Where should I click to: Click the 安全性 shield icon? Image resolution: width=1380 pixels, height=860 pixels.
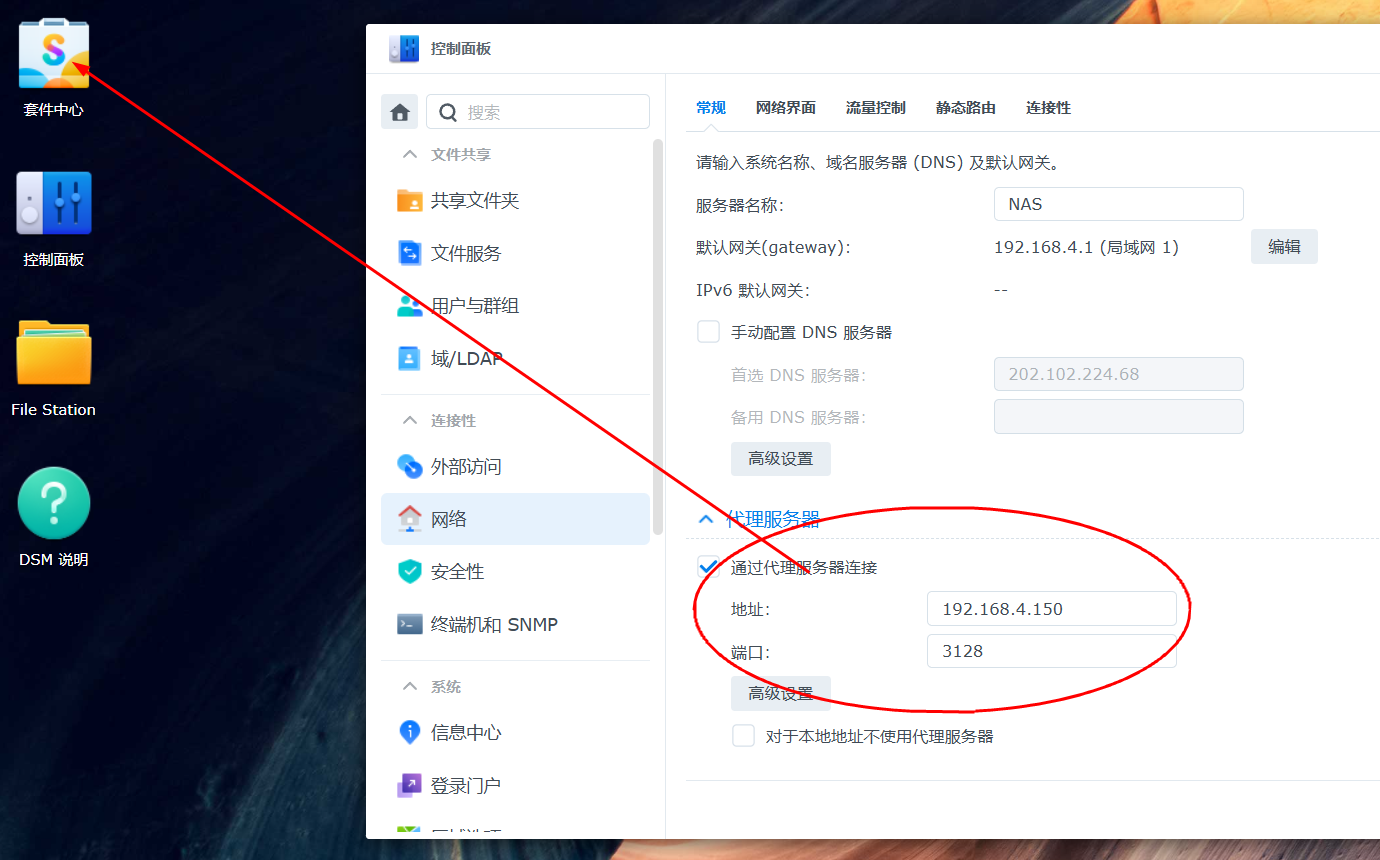click(x=410, y=571)
